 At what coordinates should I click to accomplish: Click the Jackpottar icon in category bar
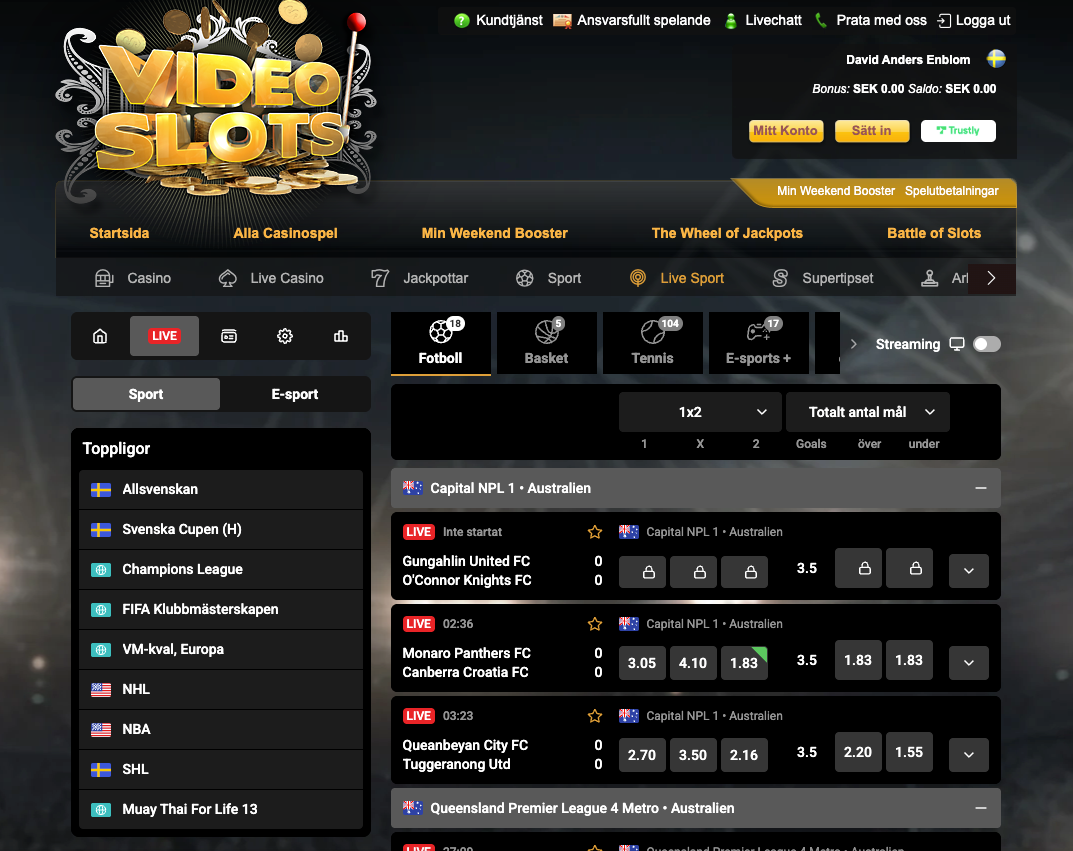[380, 278]
